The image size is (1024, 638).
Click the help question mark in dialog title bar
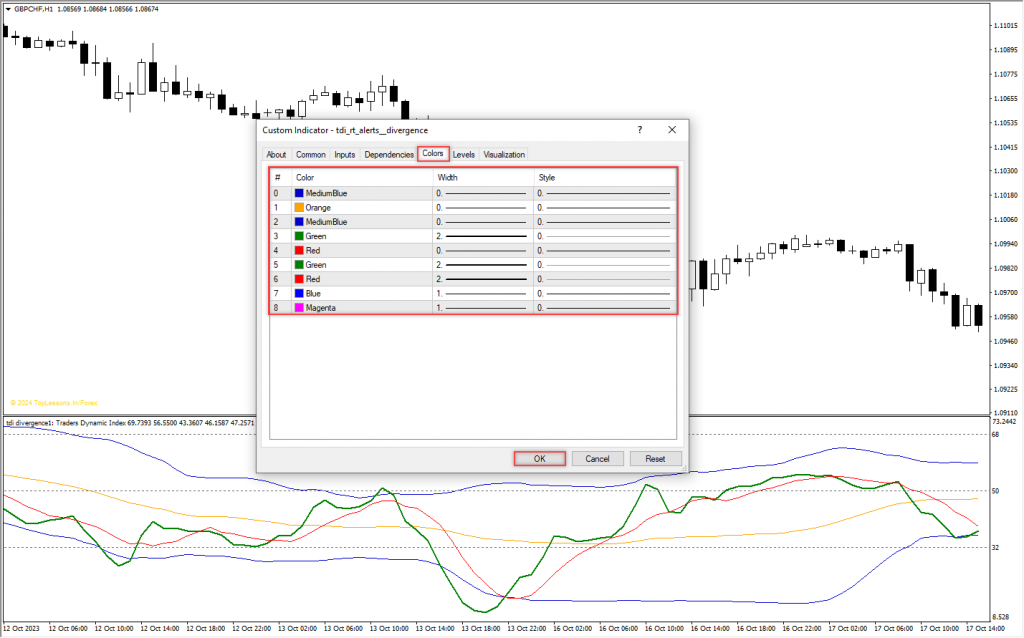click(x=639, y=130)
